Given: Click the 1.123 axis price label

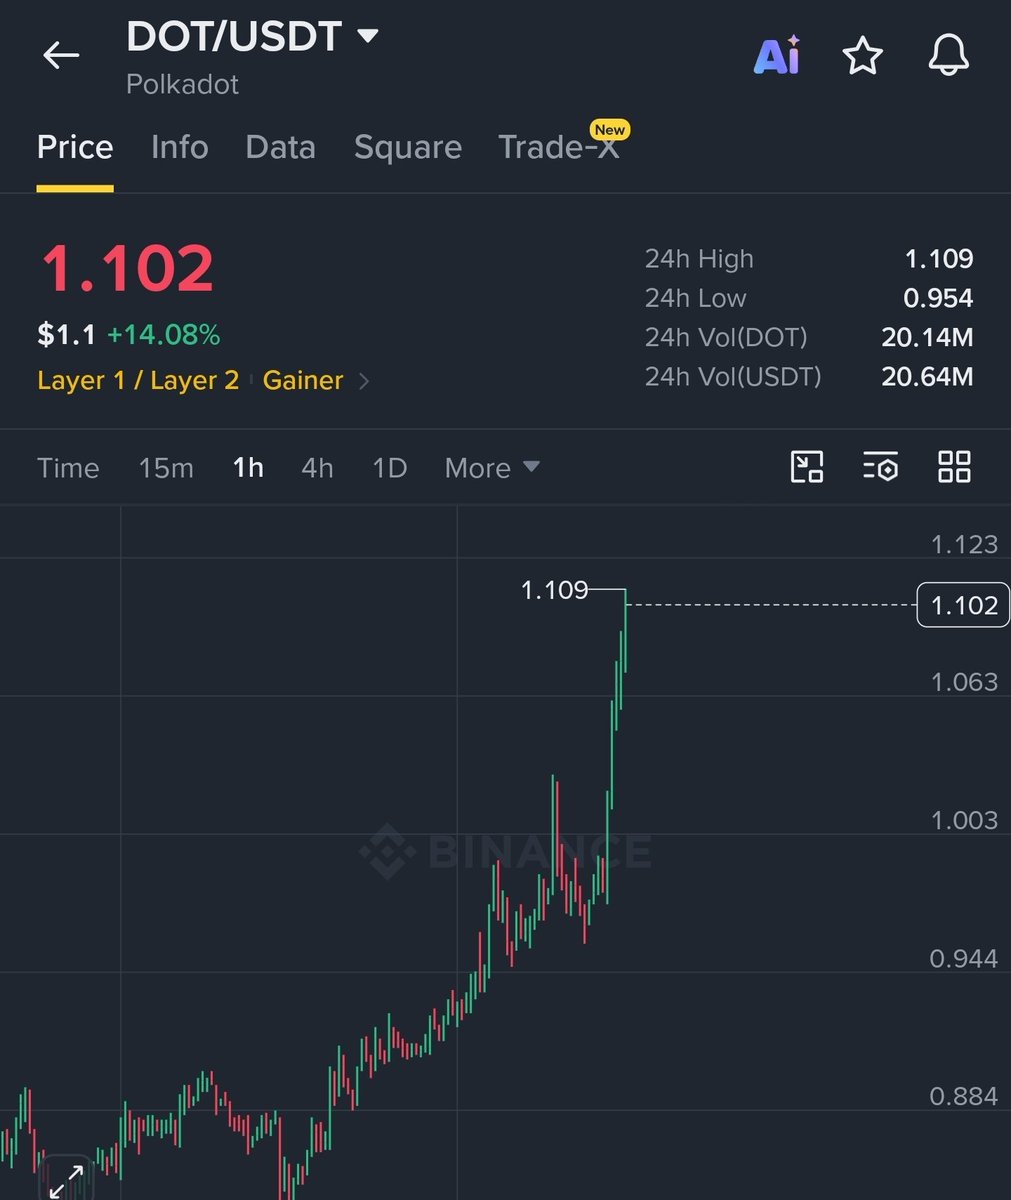Looking at the screenshot, I should [964, 545].
